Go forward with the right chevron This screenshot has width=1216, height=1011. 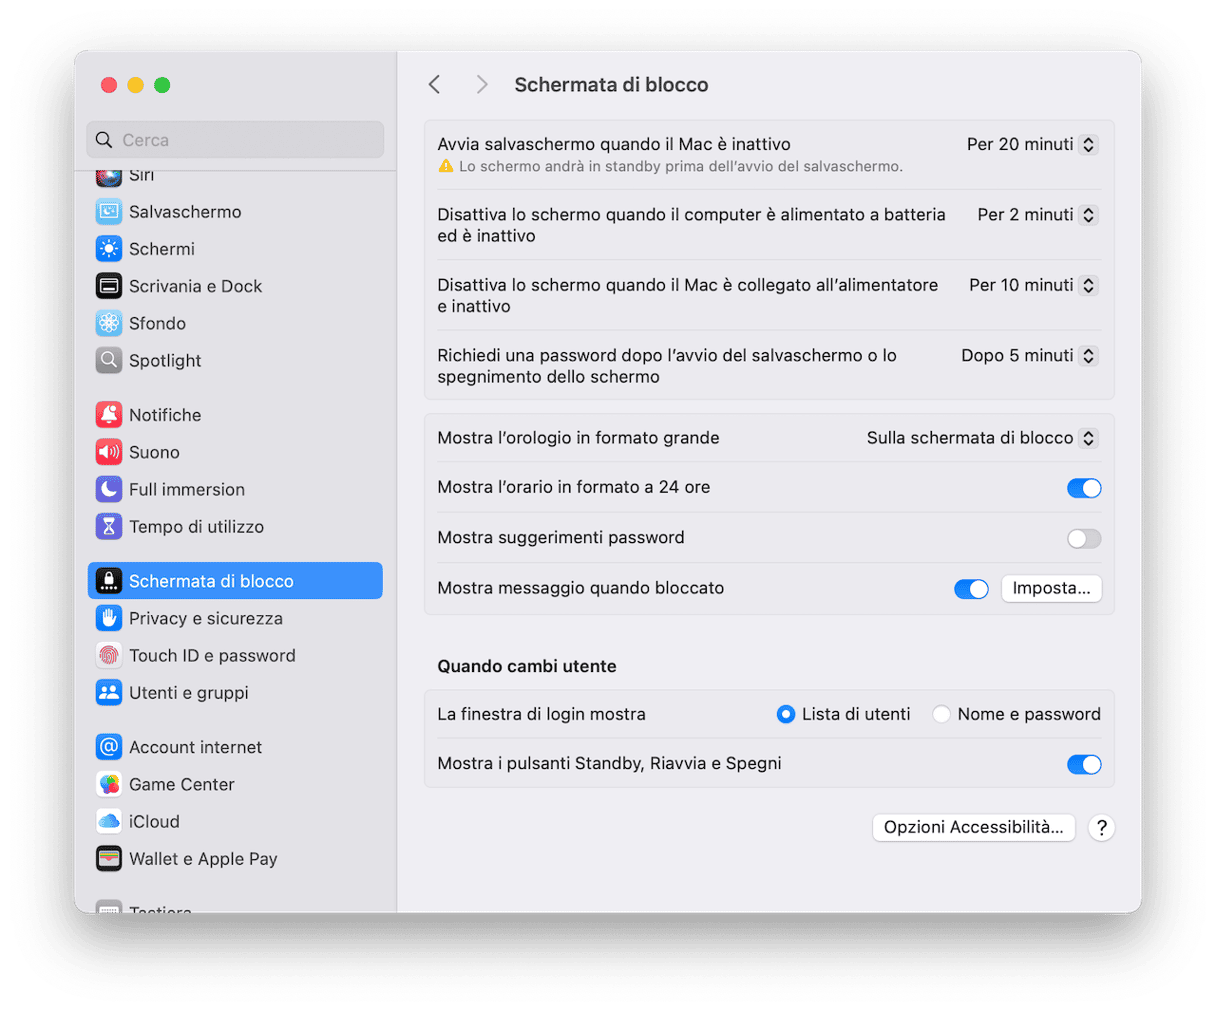tap(482, 85)
